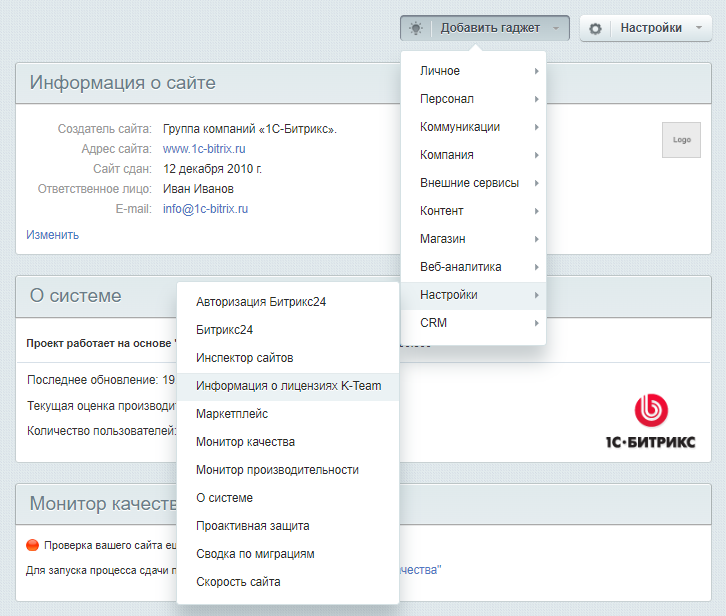Click the text Группа компаний «1С-Битрикс».
The height and width of the screenshot is (616, 726).
pyautogui.click(x=250, y=129)
